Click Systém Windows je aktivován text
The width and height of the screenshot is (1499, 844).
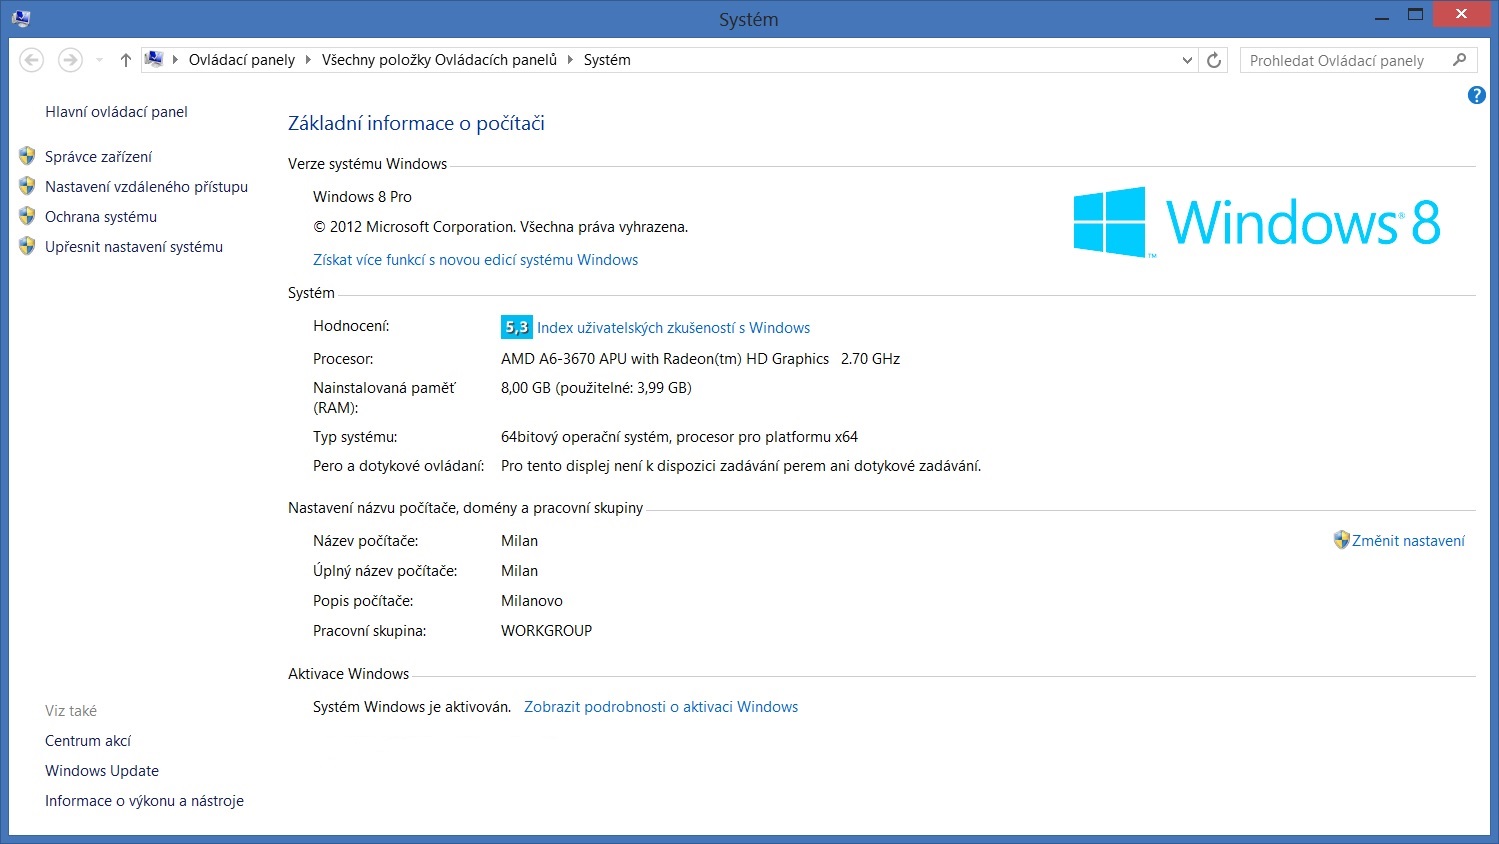412,707
